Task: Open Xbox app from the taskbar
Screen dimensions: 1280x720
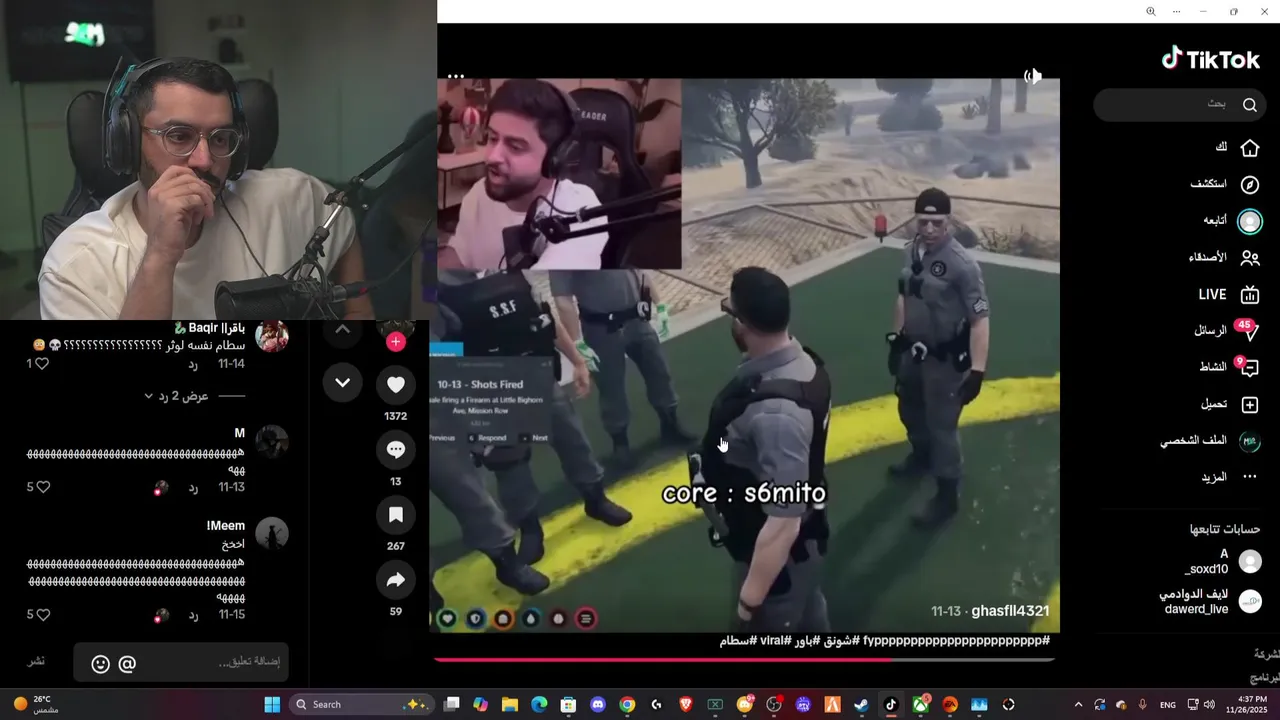Action: tap(920, 704)
